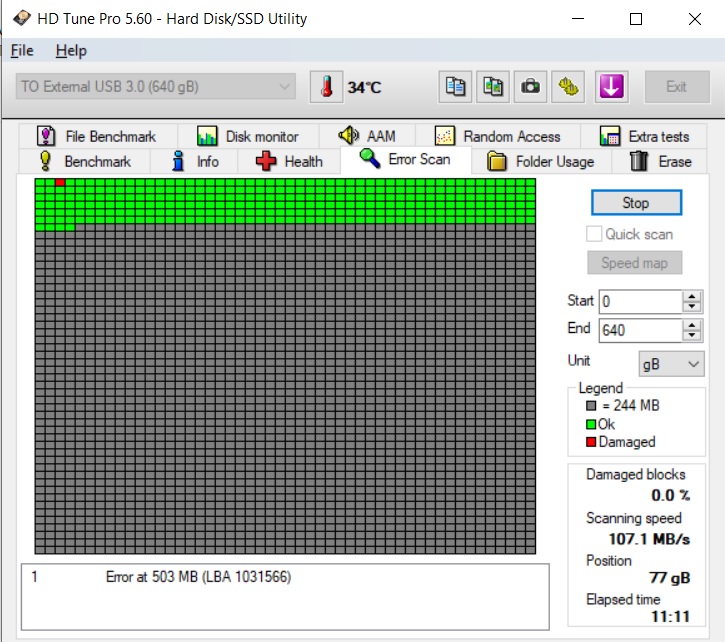Switch to the AAM tab

click(367, 136)
